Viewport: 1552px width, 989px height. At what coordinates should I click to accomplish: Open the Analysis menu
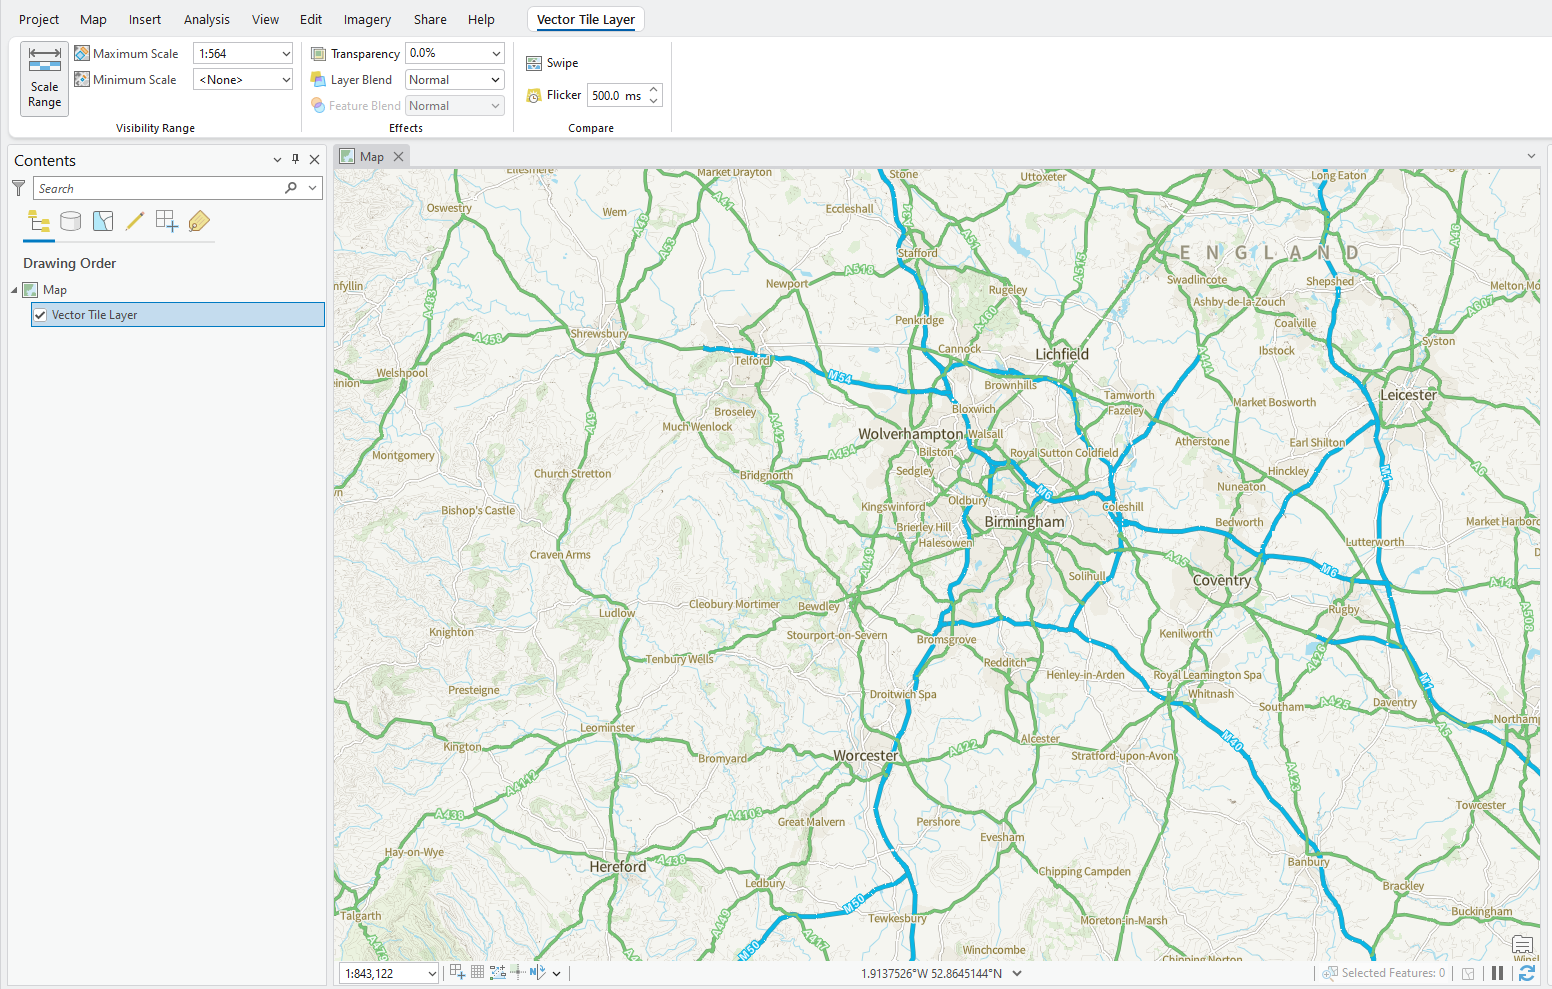207,18
